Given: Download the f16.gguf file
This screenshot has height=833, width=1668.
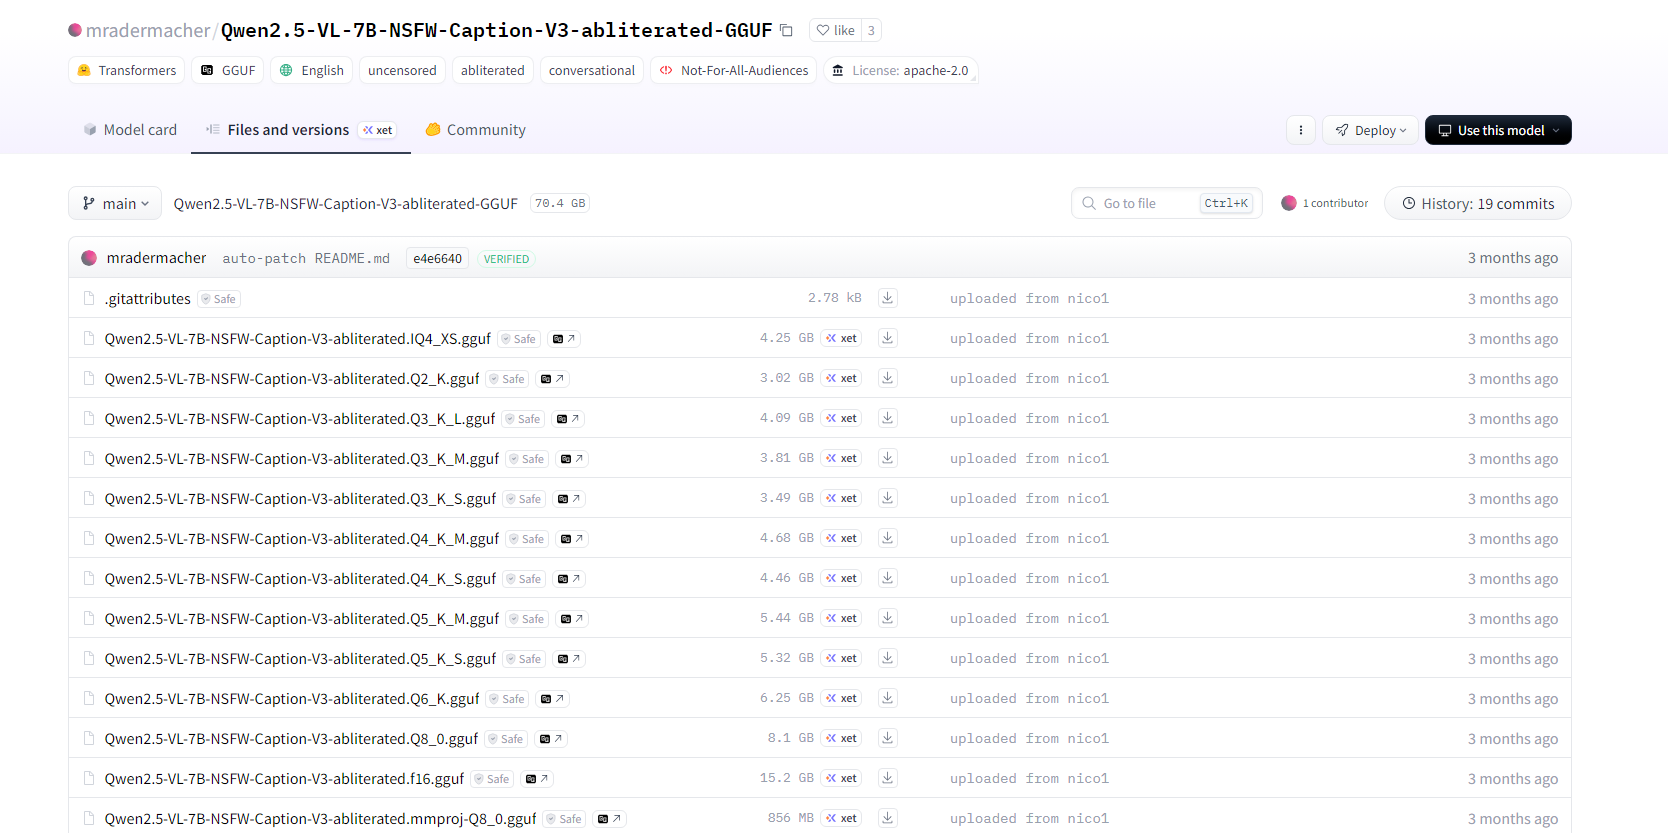Looking at the screenshot, I should [887, 778].
